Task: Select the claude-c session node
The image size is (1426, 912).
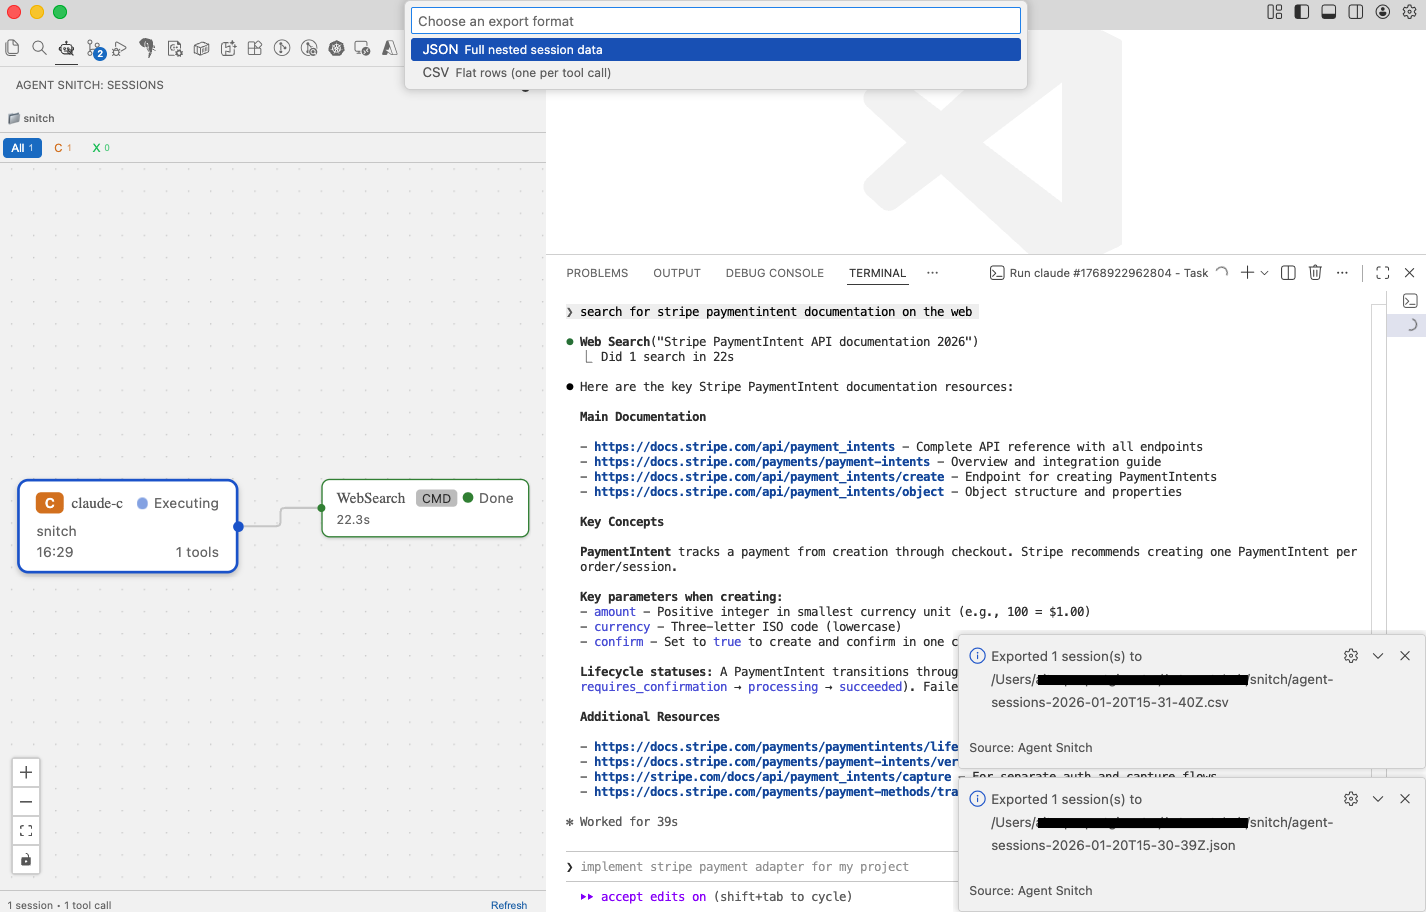Action: click(128, 526)
